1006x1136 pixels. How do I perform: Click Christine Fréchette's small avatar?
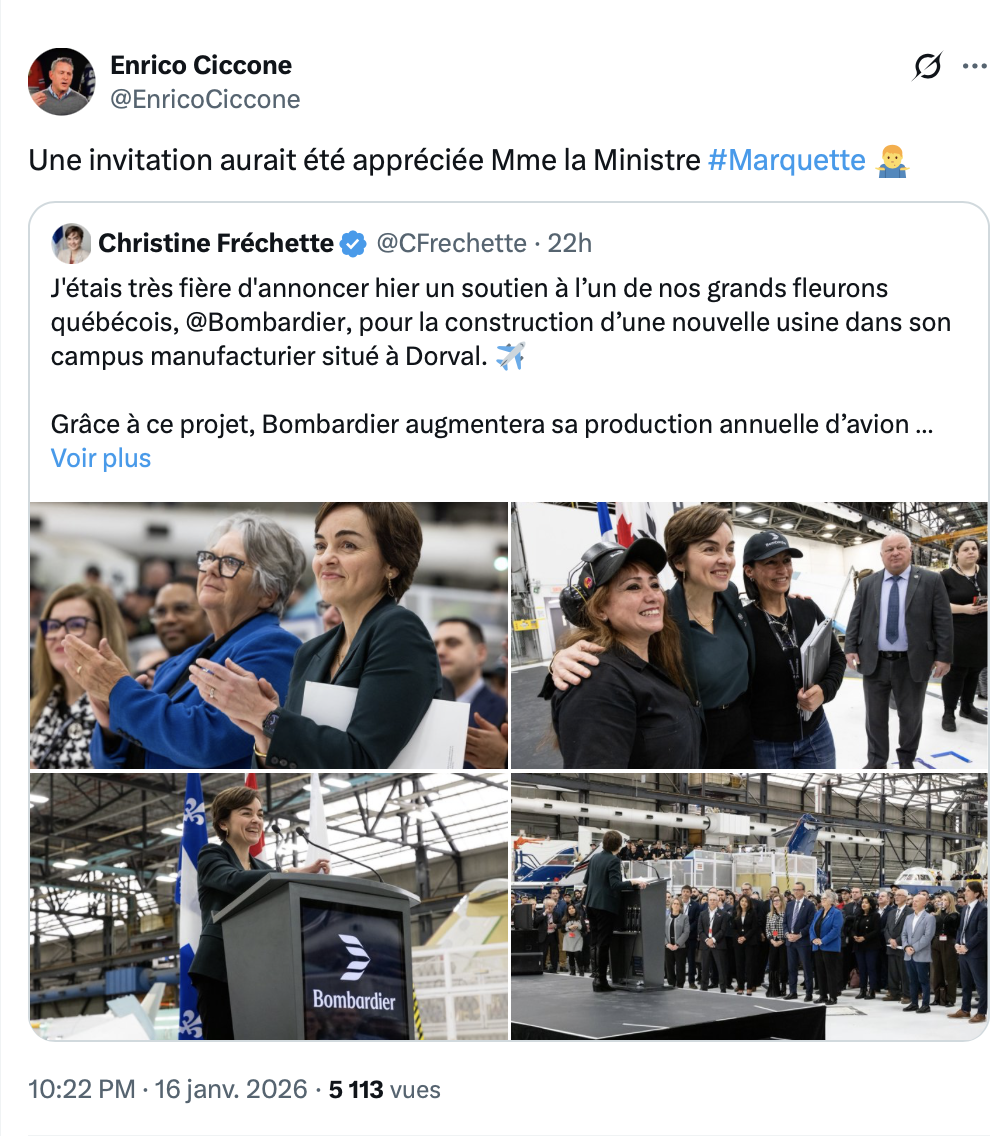(x=71, y=243)
